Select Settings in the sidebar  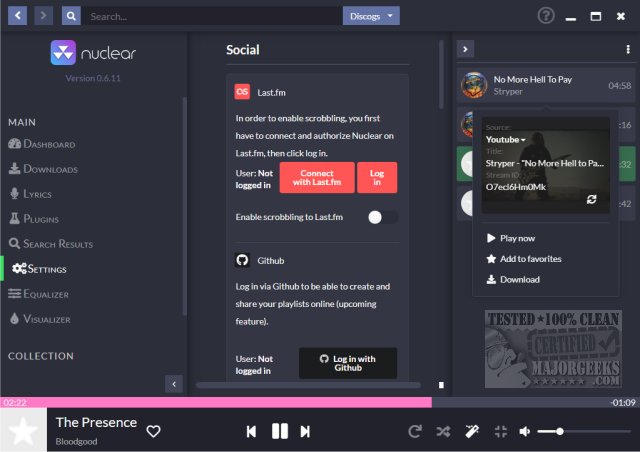click(39, 269)
